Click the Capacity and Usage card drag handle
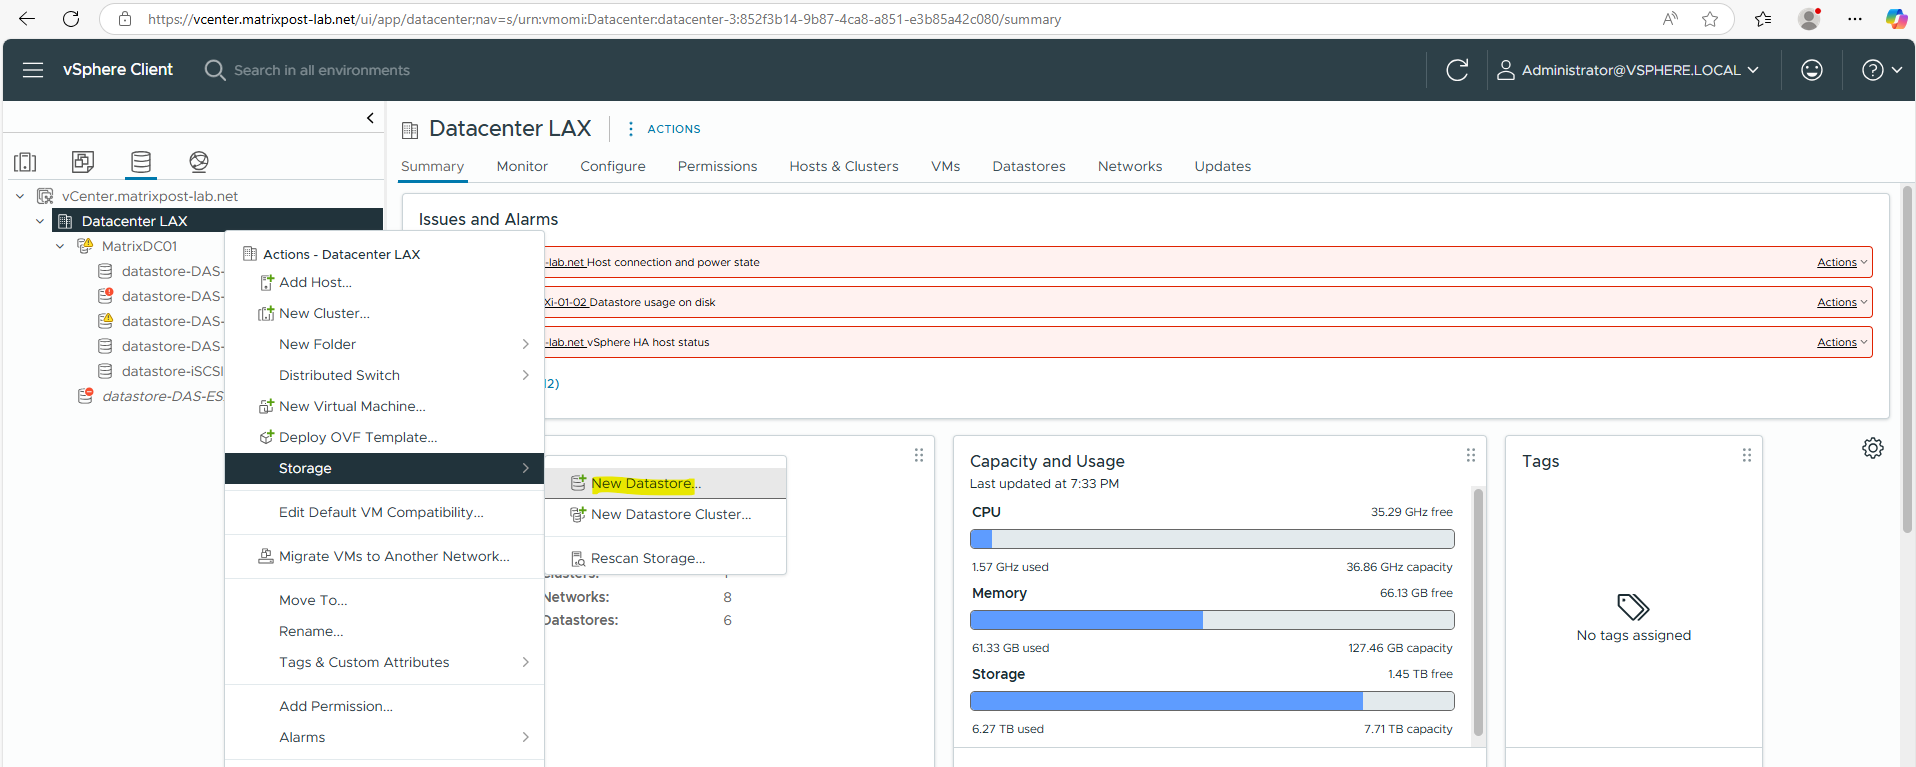 coord(1470,455)
